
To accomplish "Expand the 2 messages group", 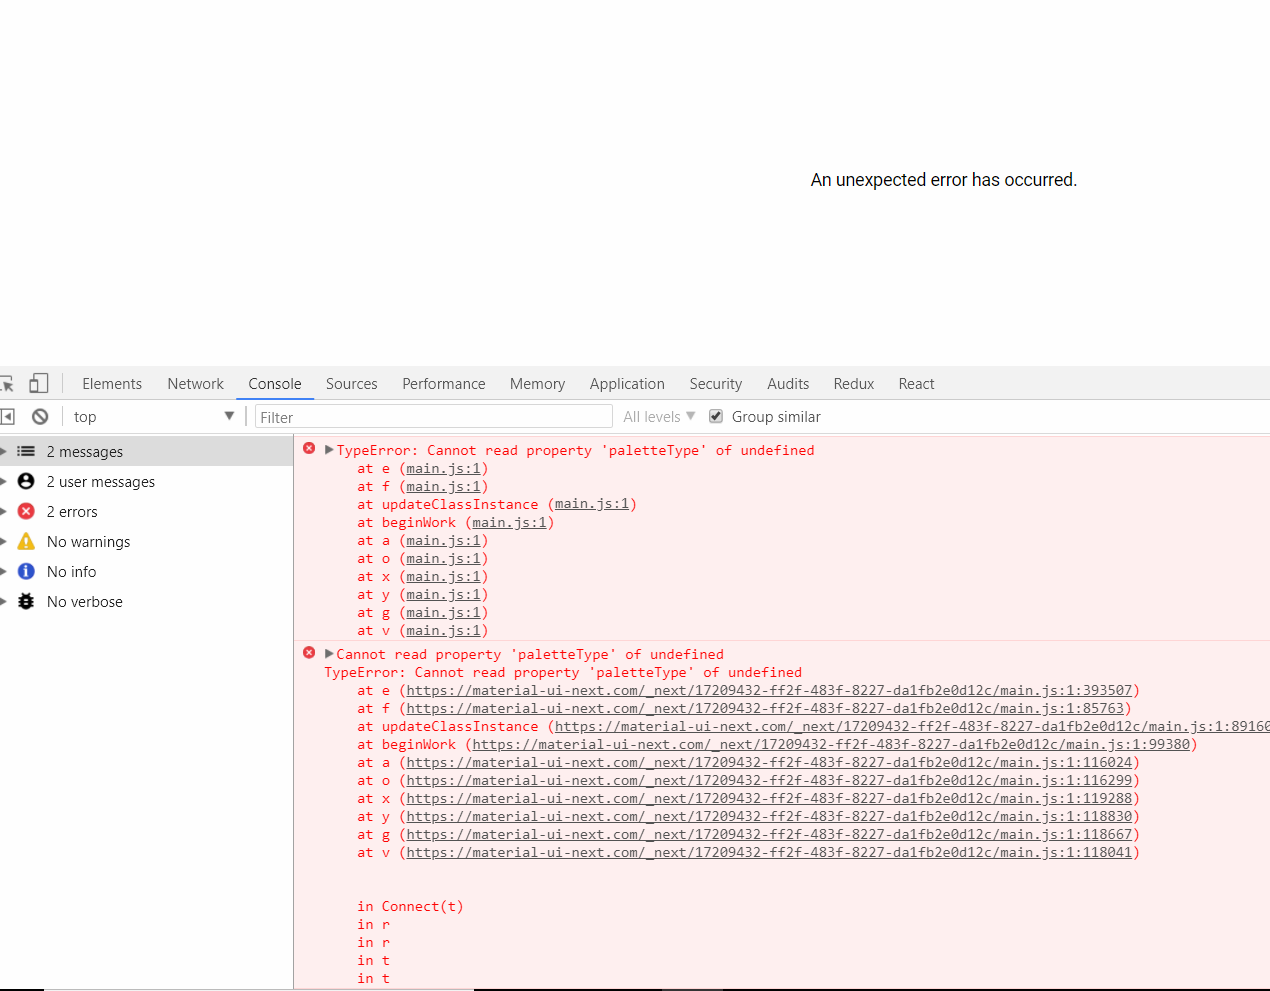I will coord(4,452).
